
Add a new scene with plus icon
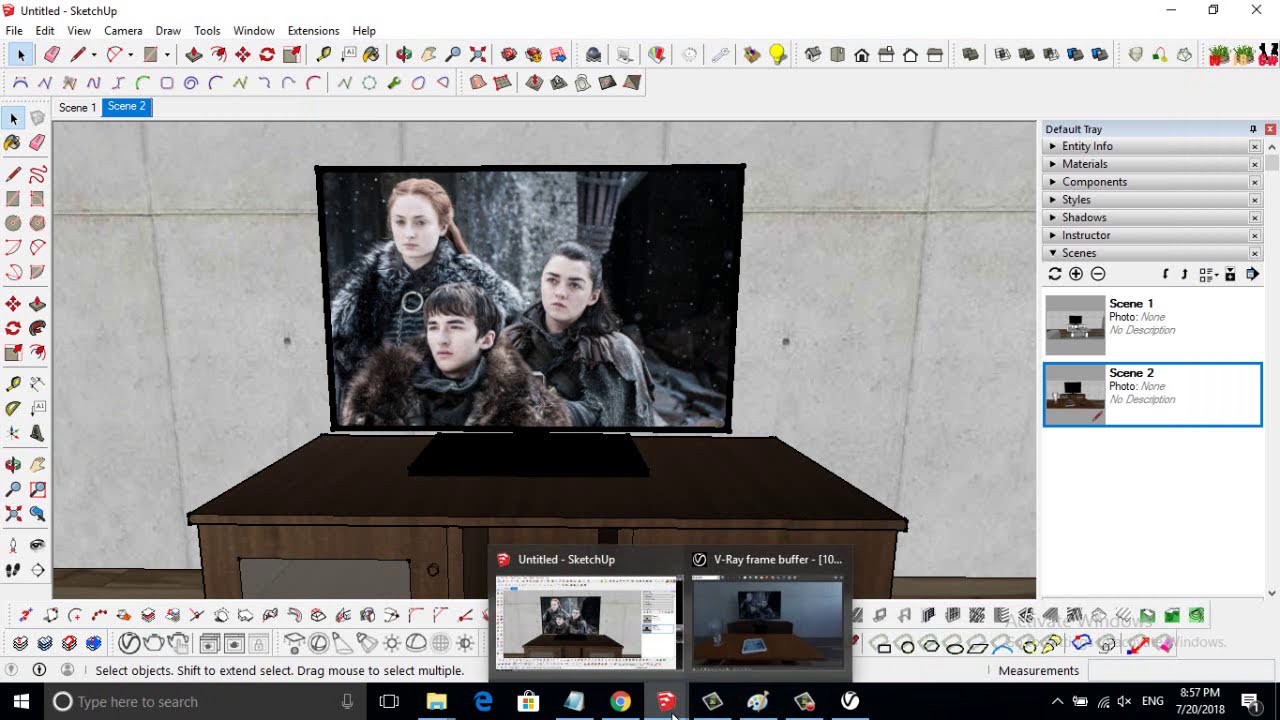click(1076, 274)
